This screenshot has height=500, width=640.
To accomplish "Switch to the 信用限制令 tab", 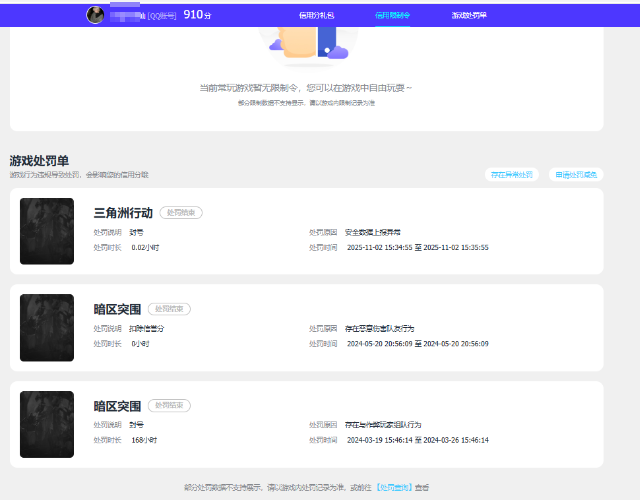I will [392, 16].
